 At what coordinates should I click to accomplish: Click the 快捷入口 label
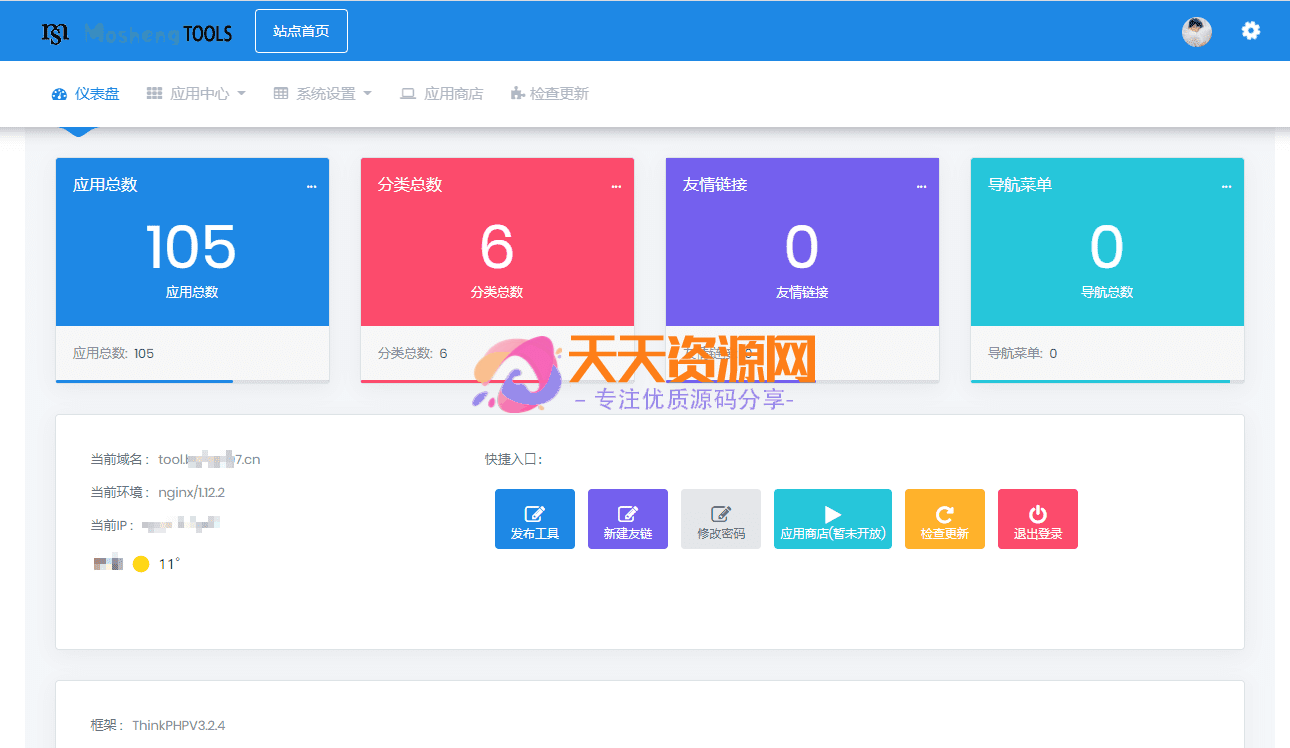514,460
